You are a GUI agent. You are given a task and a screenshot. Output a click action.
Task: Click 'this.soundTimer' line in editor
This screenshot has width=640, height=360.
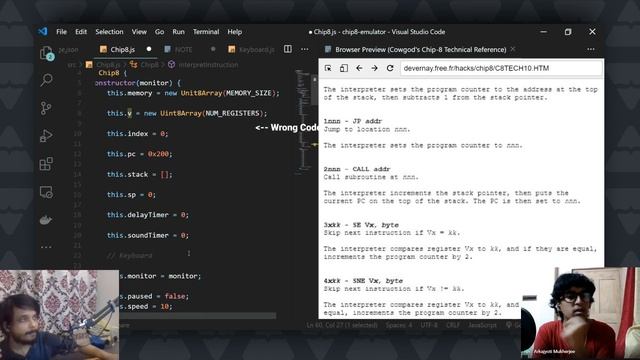point(148,235)
